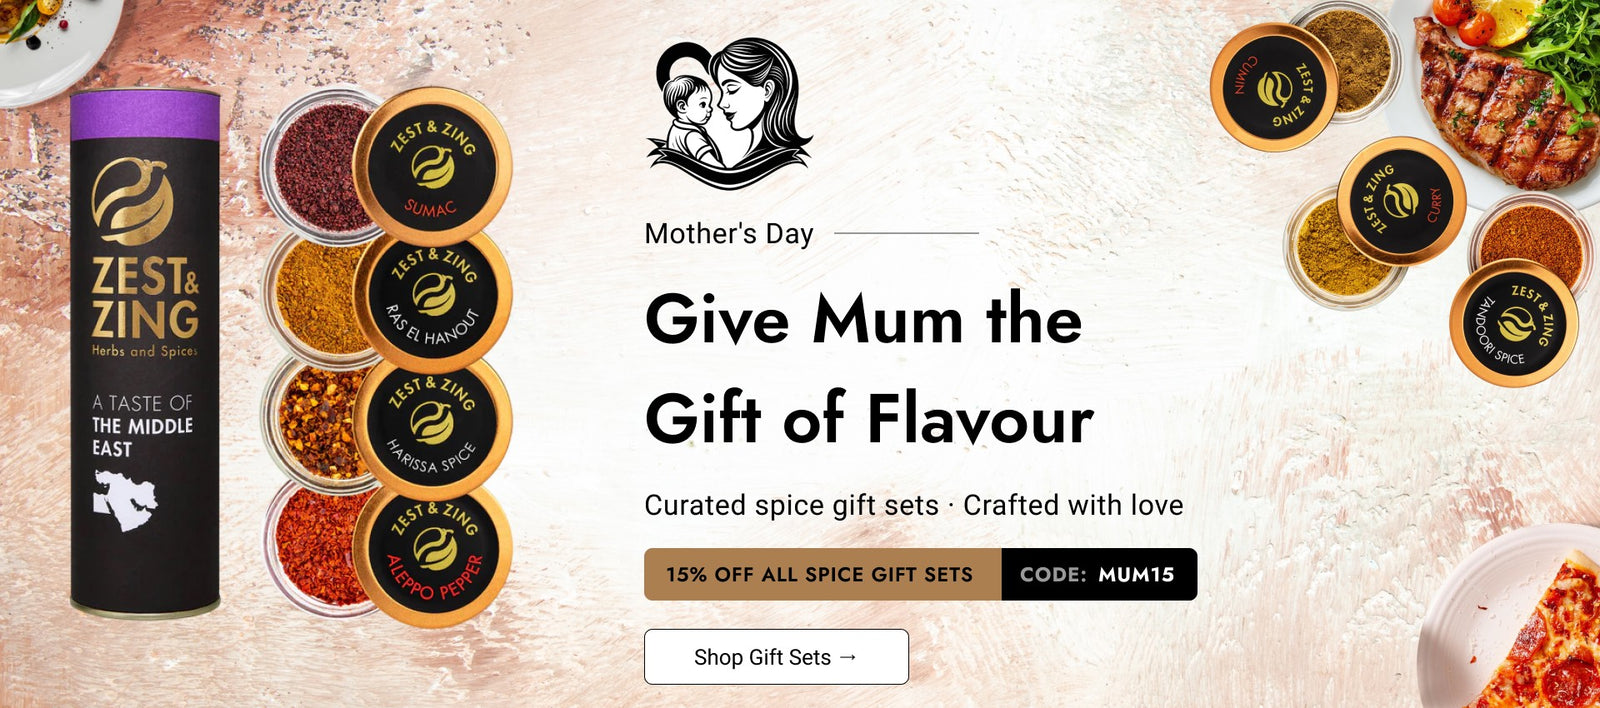Click the 15% Off All Spice Gift Sets banner
Screen dimensions: 1600x708
point(822,574)
